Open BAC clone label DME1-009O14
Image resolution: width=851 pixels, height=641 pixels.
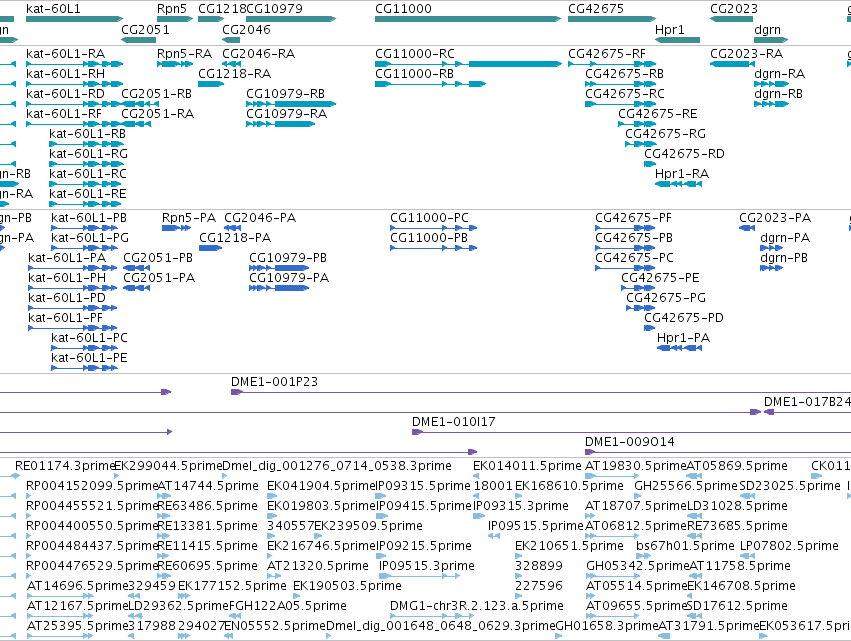click(630, 442)
